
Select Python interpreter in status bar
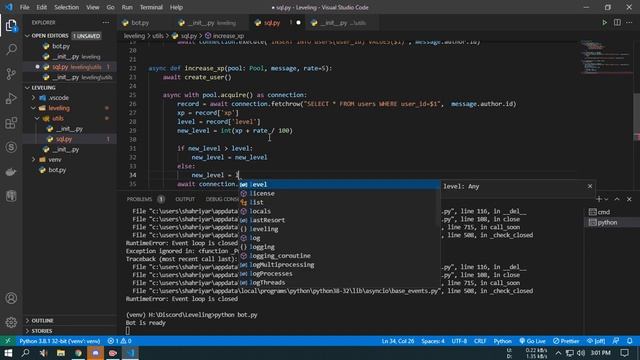pos(60,341)
